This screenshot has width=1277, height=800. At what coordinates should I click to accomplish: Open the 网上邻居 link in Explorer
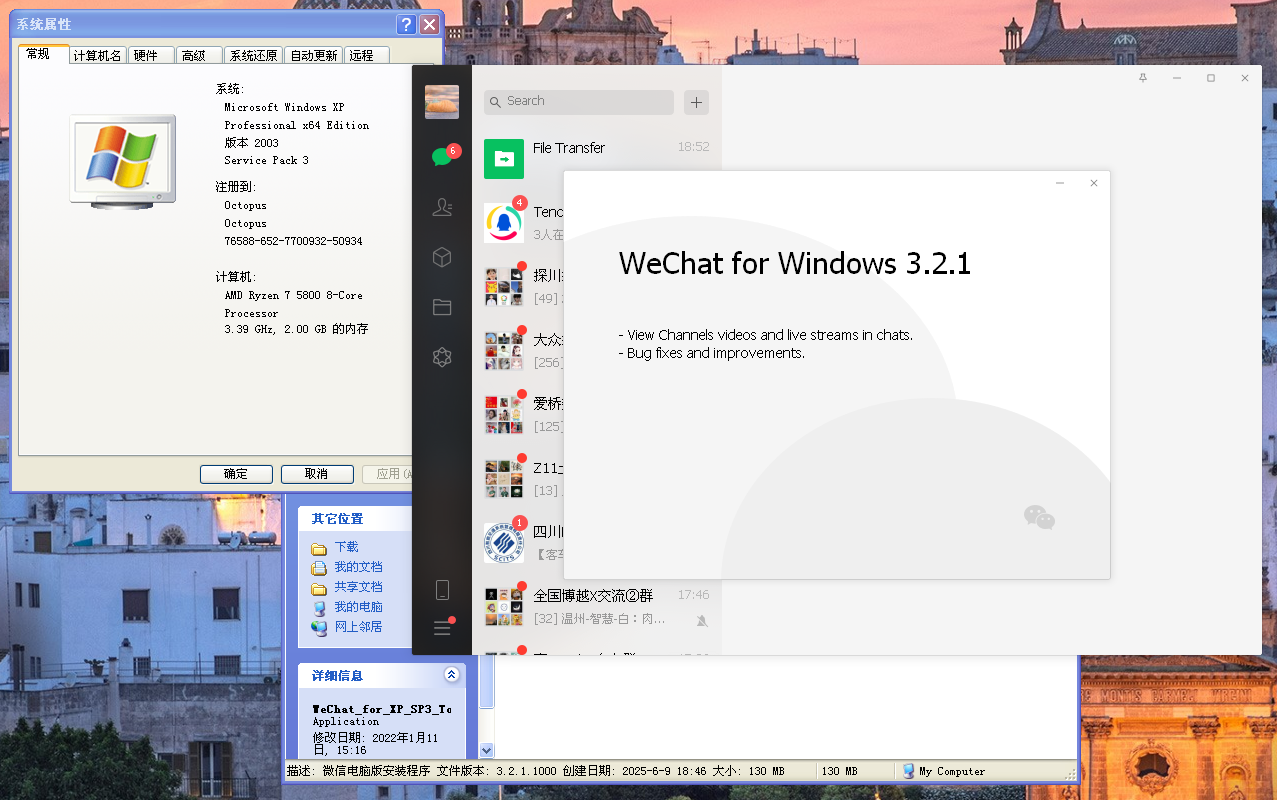[x=358, y=627]
